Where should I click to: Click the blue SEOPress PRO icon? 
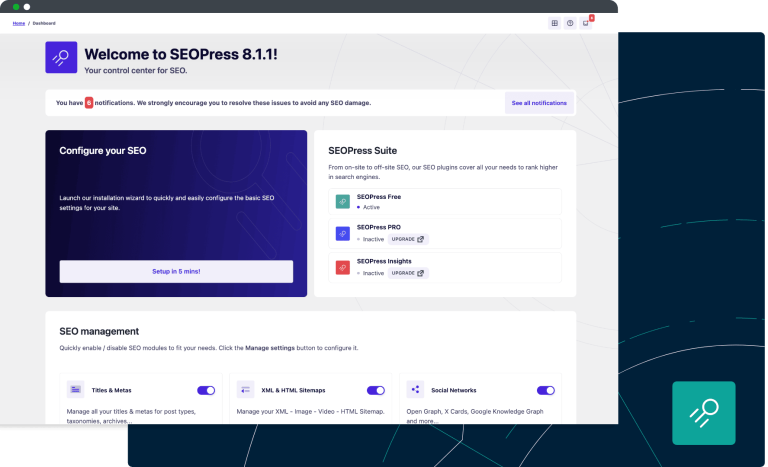(343, 234)
